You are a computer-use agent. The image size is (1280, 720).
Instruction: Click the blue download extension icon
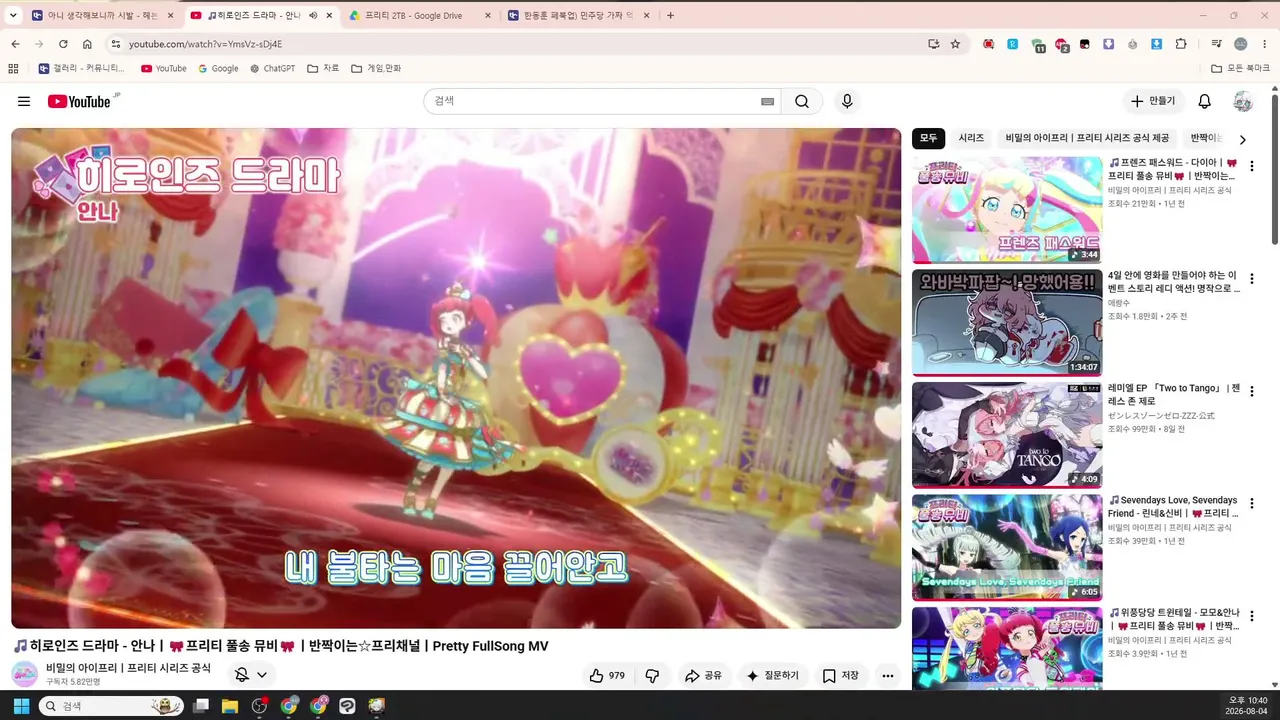pyautogui.click(x=1156, y=44)
